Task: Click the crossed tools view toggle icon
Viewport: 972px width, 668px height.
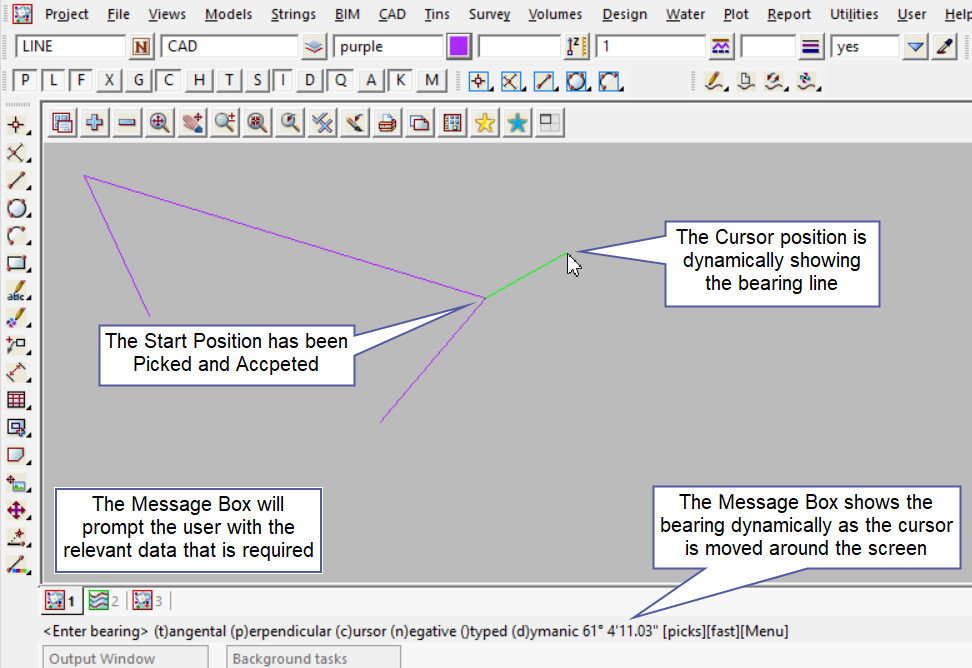Action: pyautogui.click(x=322, y=123)
